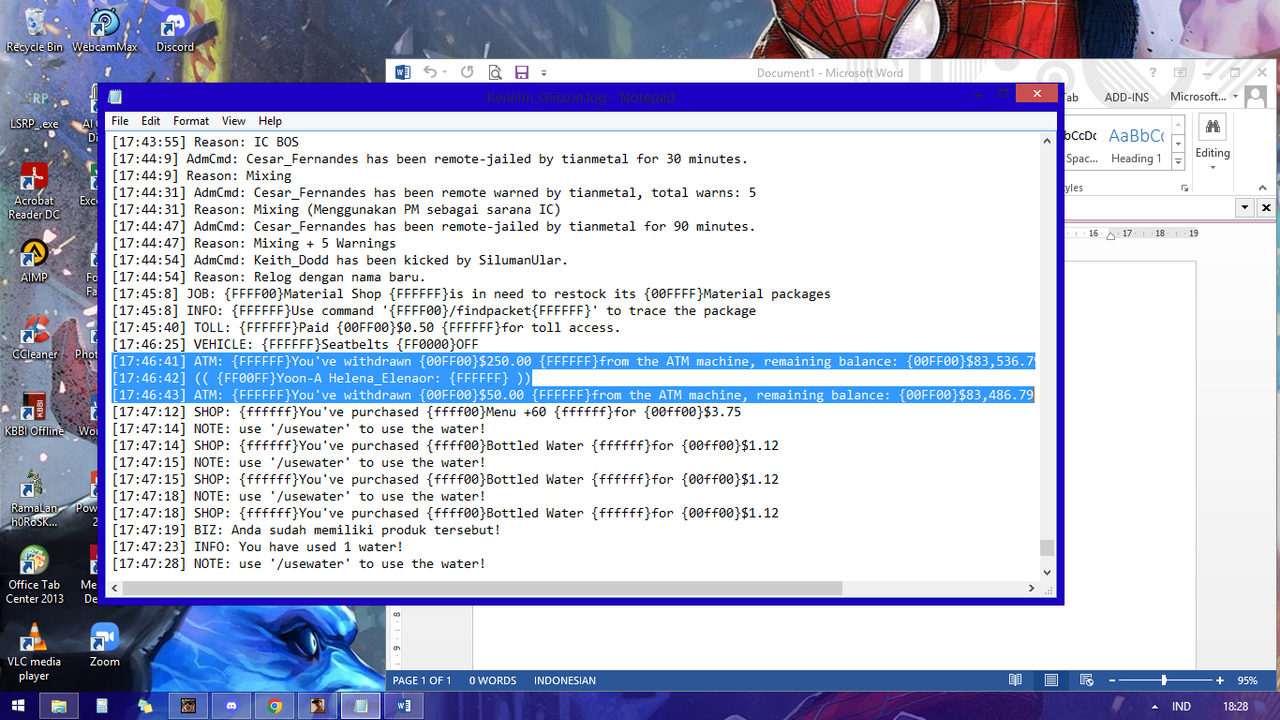Open WebcamMax desktop icon
This screenshot has height=720, width=1280.
click(104, 30)
